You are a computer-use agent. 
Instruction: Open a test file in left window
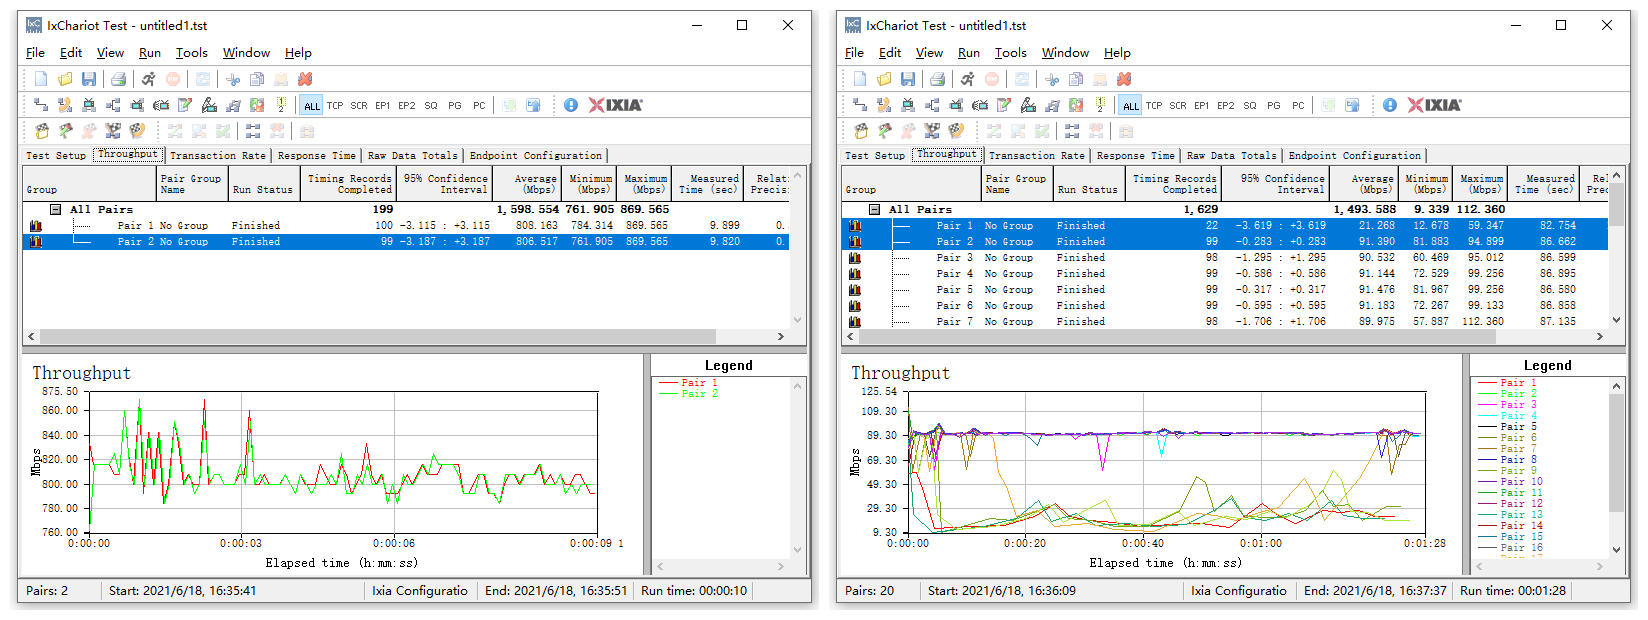(65, 79)
